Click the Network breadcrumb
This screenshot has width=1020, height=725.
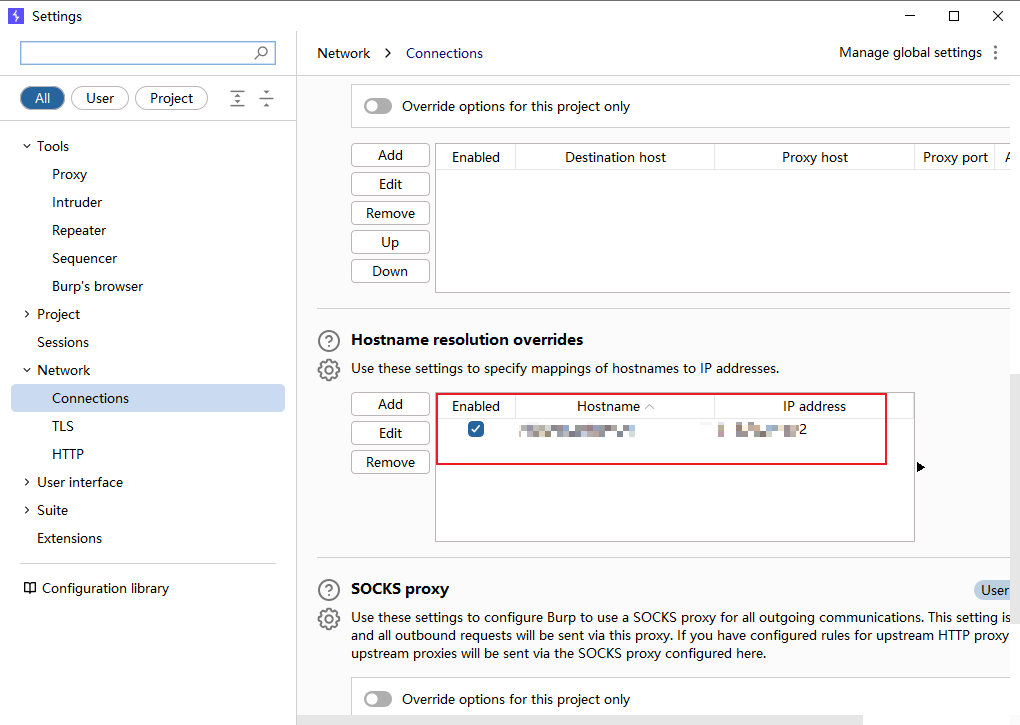coord(343,53)
